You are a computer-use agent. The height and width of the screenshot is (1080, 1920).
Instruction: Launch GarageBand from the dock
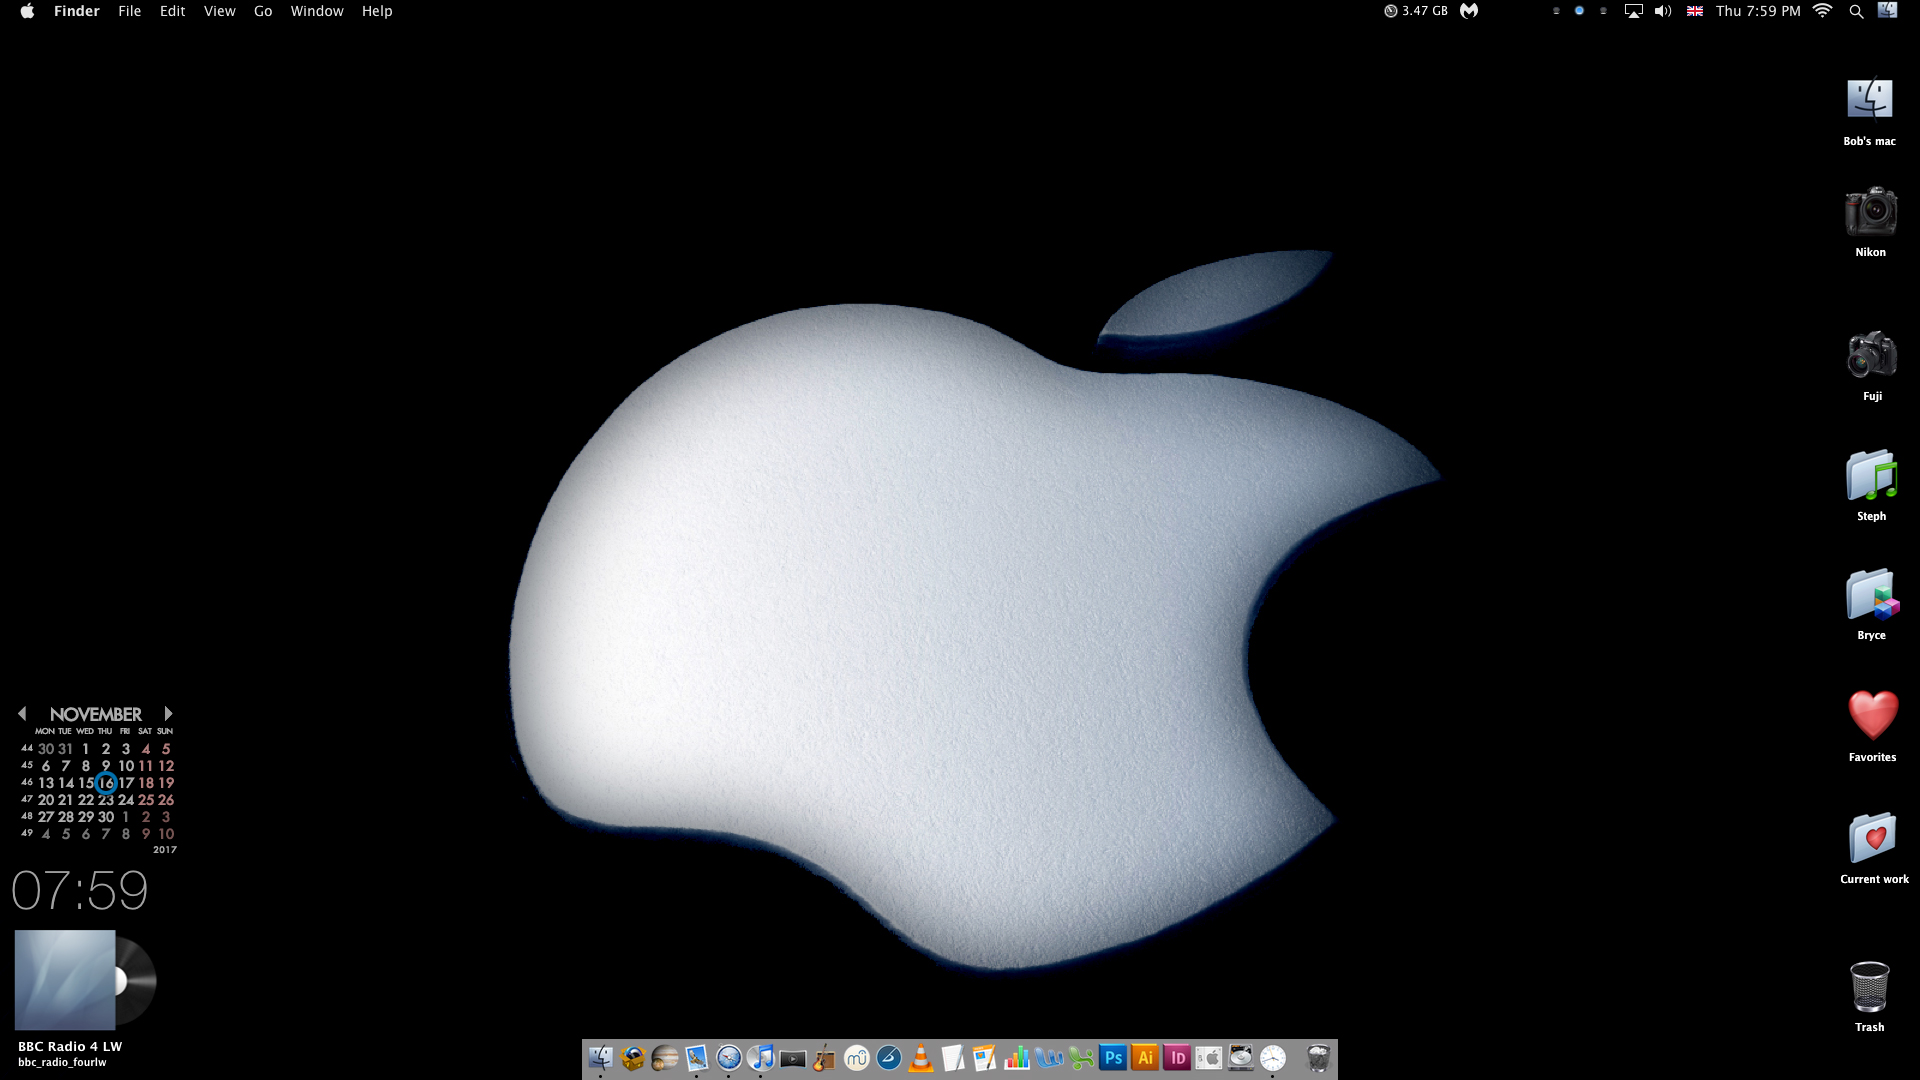pos(825,1058)
